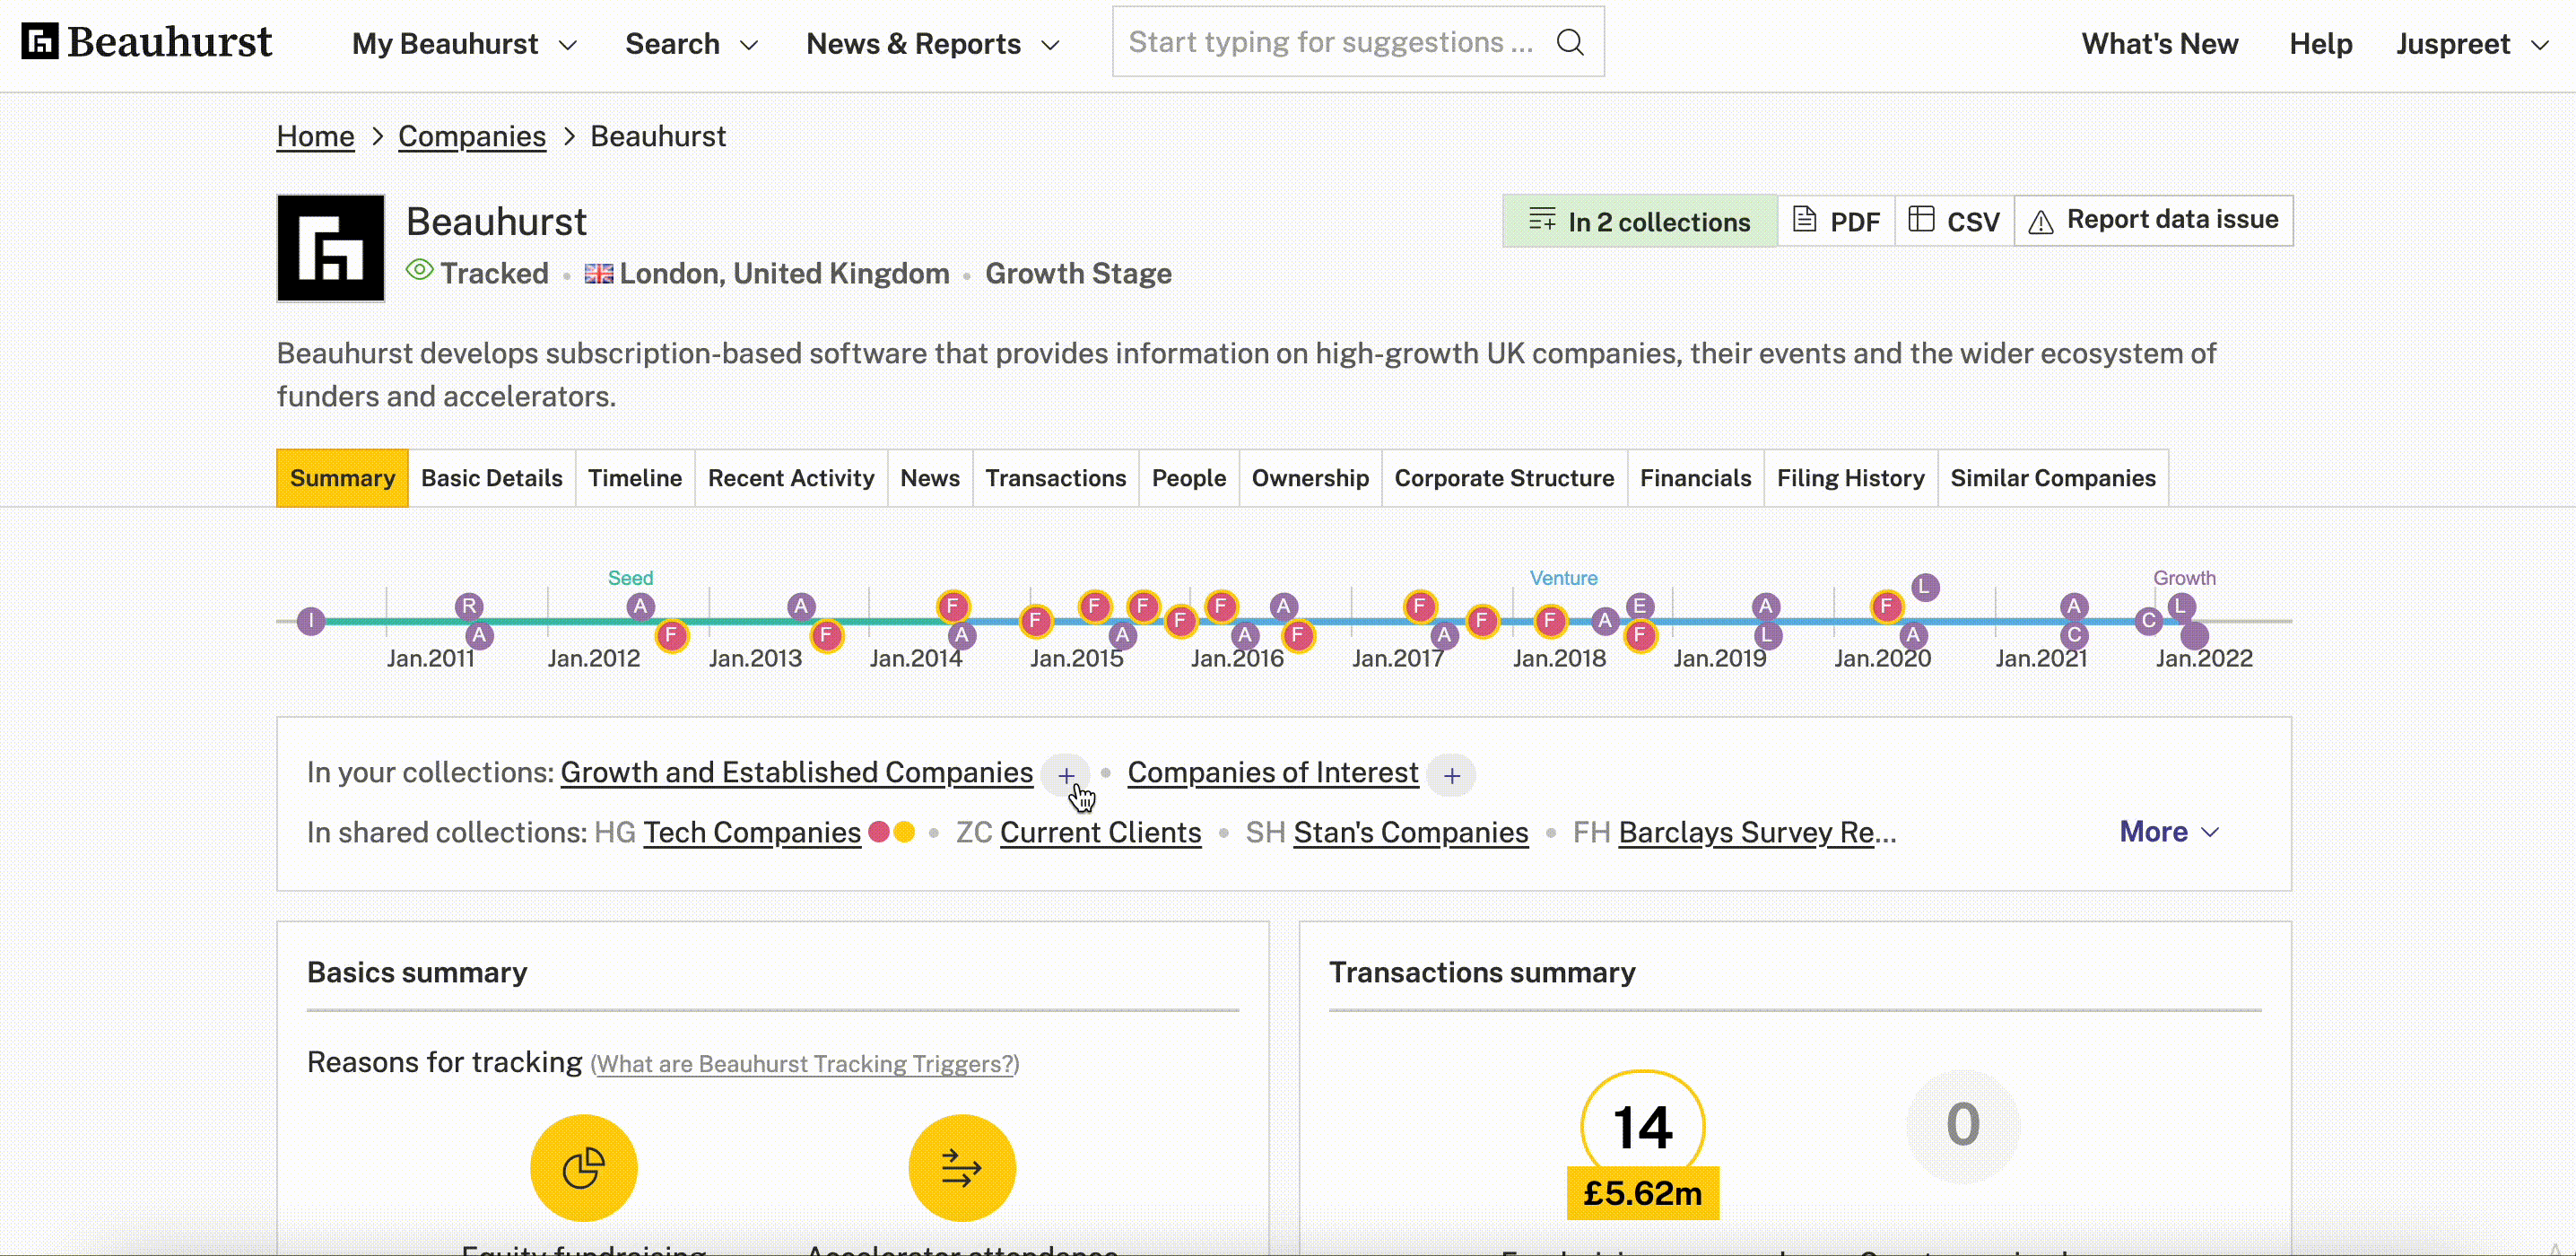Open the Barclays Survey shared collection
The image size is (2576, 1256).
click(x=1757, y=832)
